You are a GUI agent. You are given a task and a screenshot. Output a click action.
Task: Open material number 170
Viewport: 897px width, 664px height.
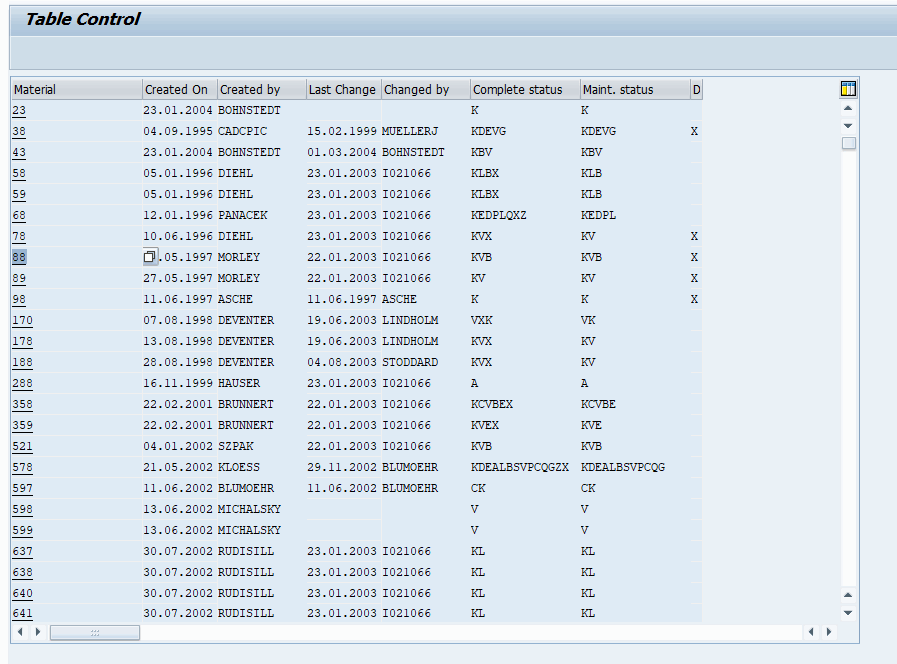click(x=22, y=320)
